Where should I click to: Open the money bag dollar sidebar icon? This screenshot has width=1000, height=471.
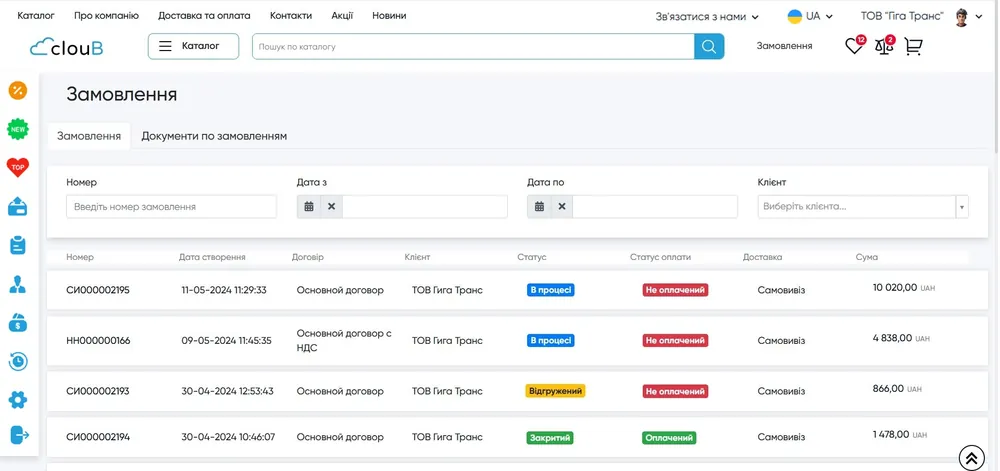click(x=18, y=322)
